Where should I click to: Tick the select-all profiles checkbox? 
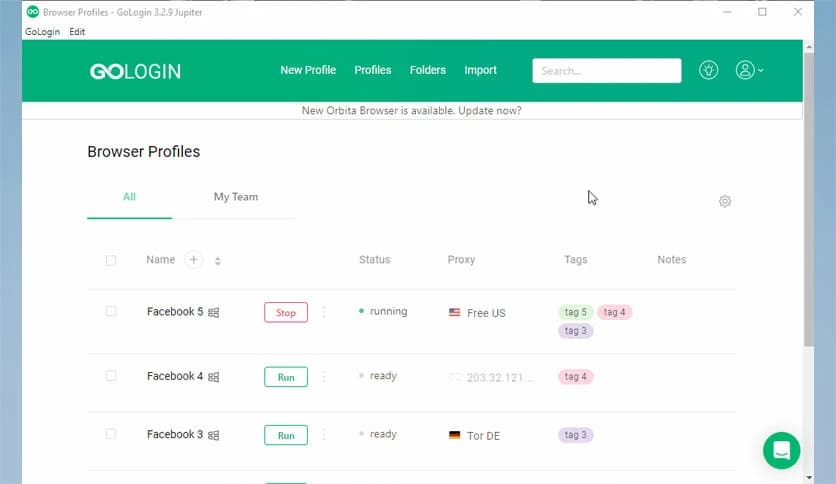point(111,260)
